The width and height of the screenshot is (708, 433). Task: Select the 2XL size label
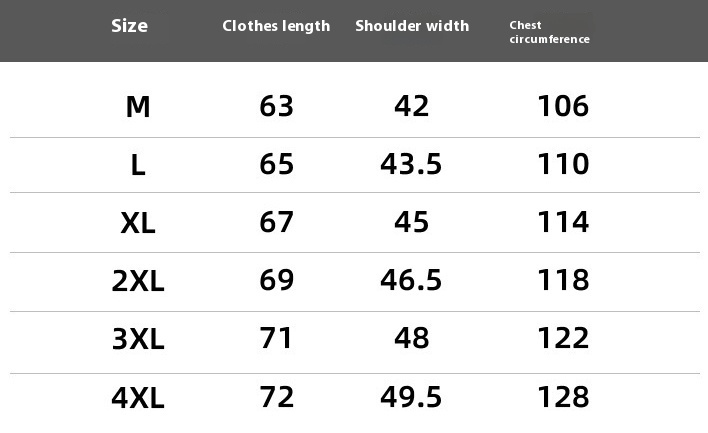138,281
